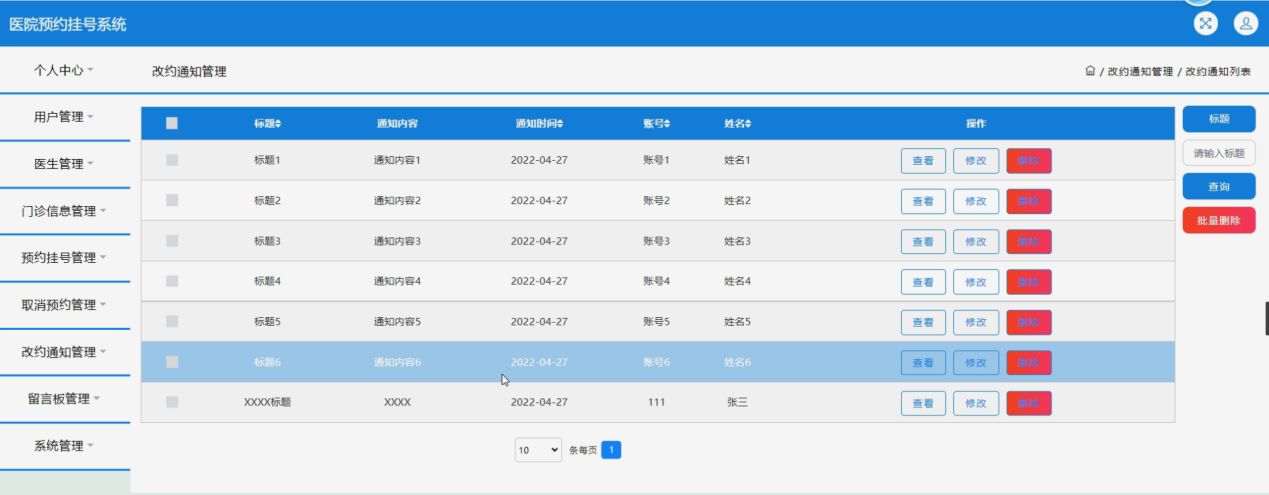Open the rows-per-page dropdown showing 10
Viewport: 1269px width, 495px height.
[x=539, y=450]
